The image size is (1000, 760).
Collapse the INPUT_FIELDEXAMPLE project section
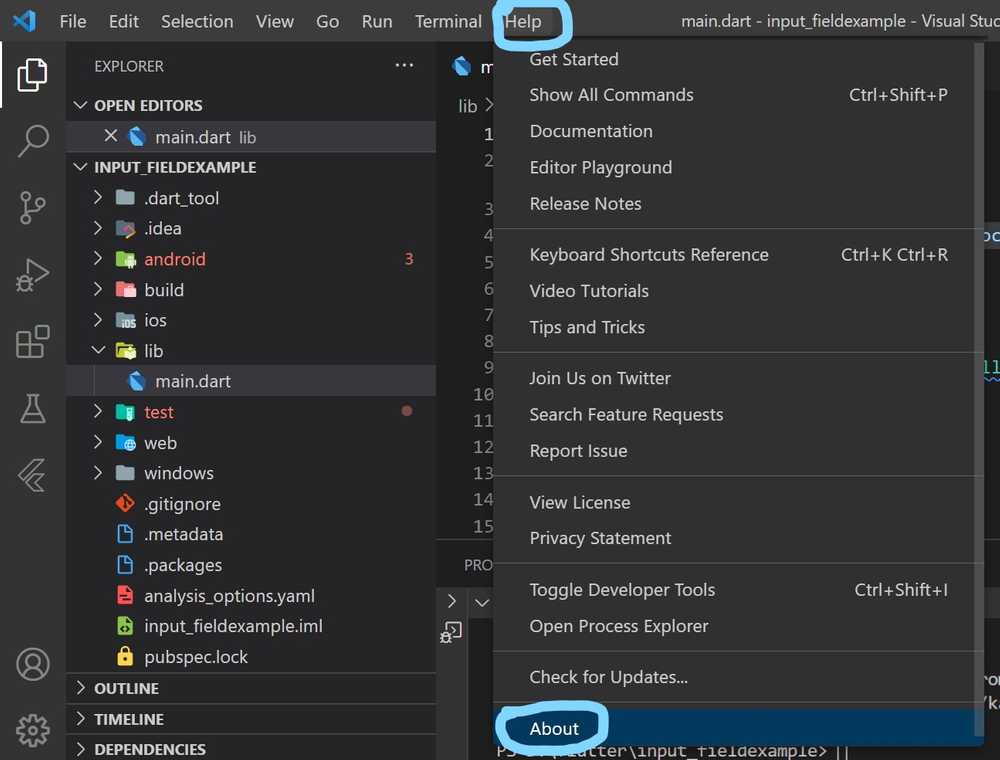80,166
